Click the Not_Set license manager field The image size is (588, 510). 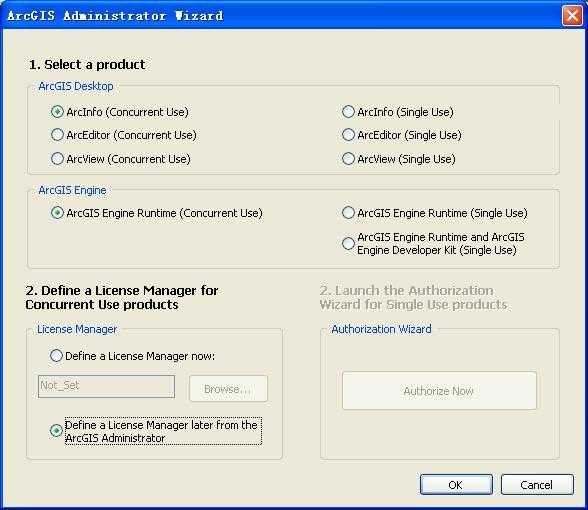coord(106,386)
